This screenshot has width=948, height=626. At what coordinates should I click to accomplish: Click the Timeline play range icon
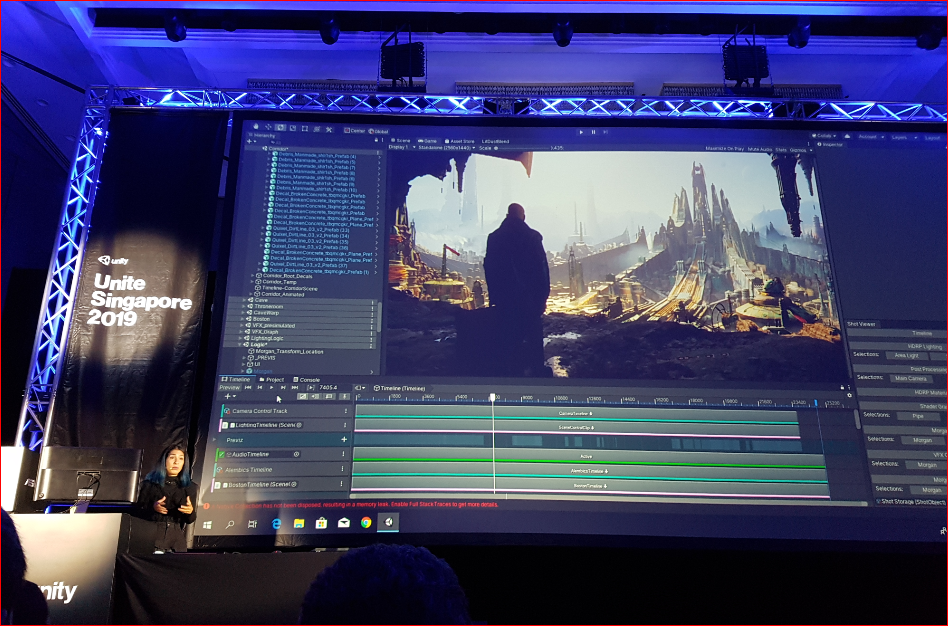point(311,388)
